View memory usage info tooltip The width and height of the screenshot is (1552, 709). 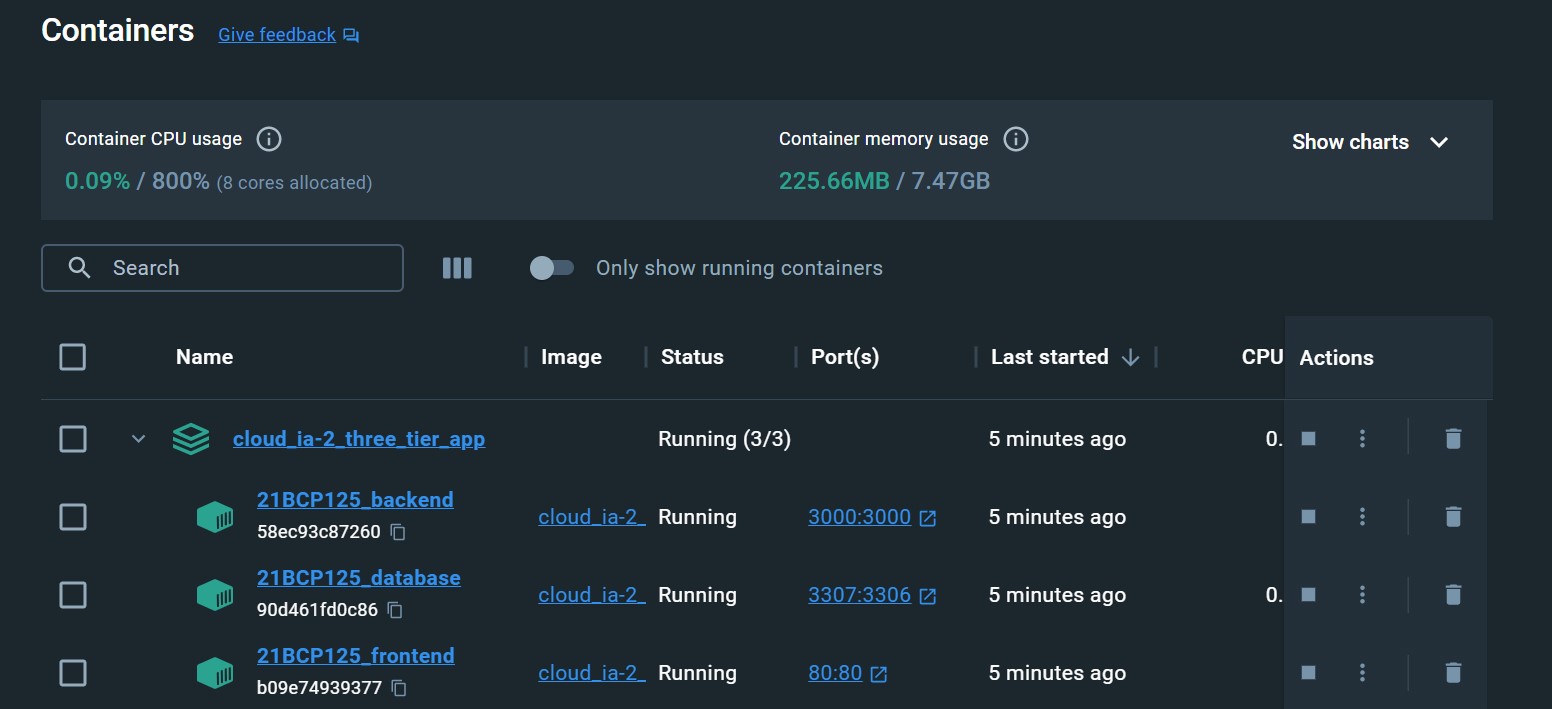(x=1015, y=139)
